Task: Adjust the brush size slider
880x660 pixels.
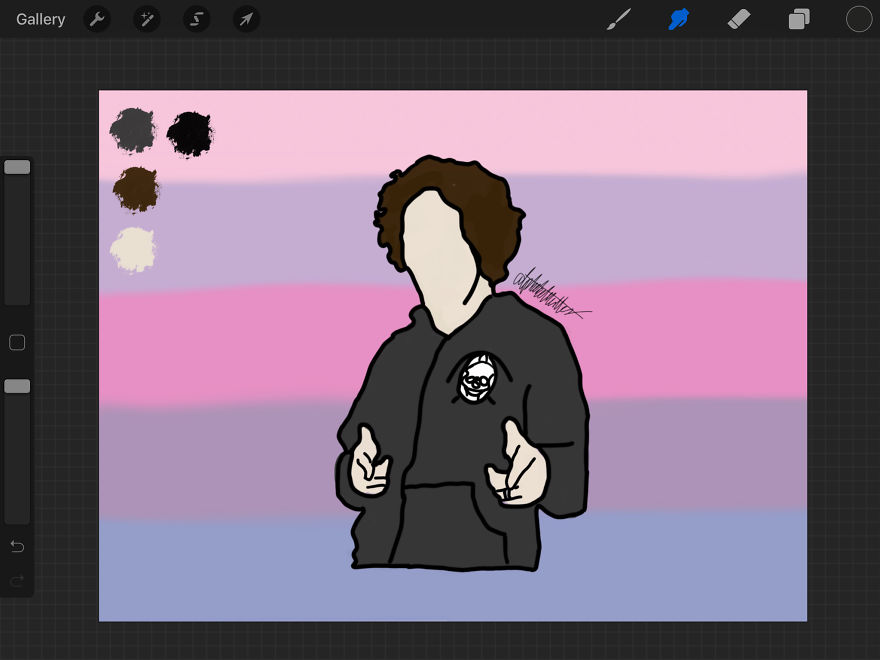Action: (x=17, y=166)
